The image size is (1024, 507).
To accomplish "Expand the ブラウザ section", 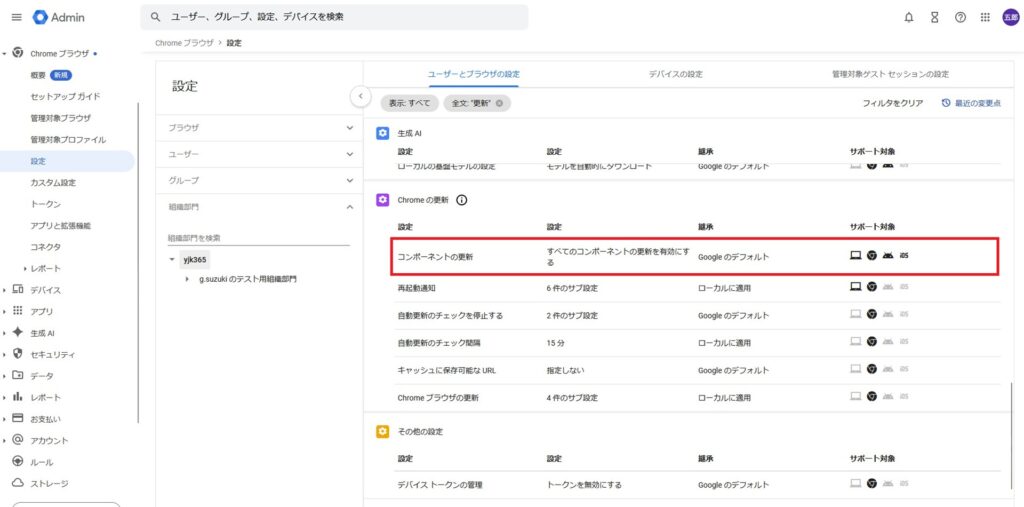I will (349, 128).
